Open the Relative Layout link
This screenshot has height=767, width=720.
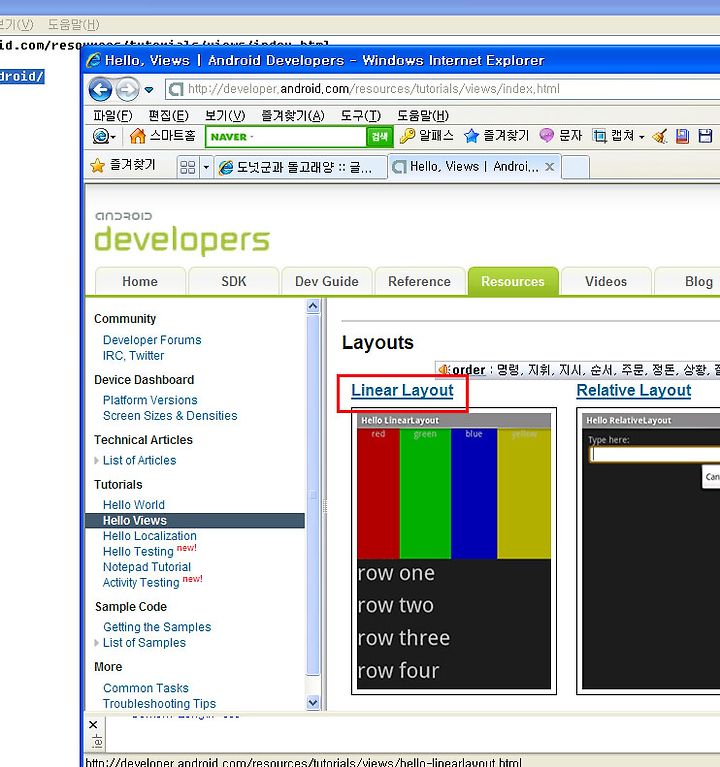pos(633,390)
